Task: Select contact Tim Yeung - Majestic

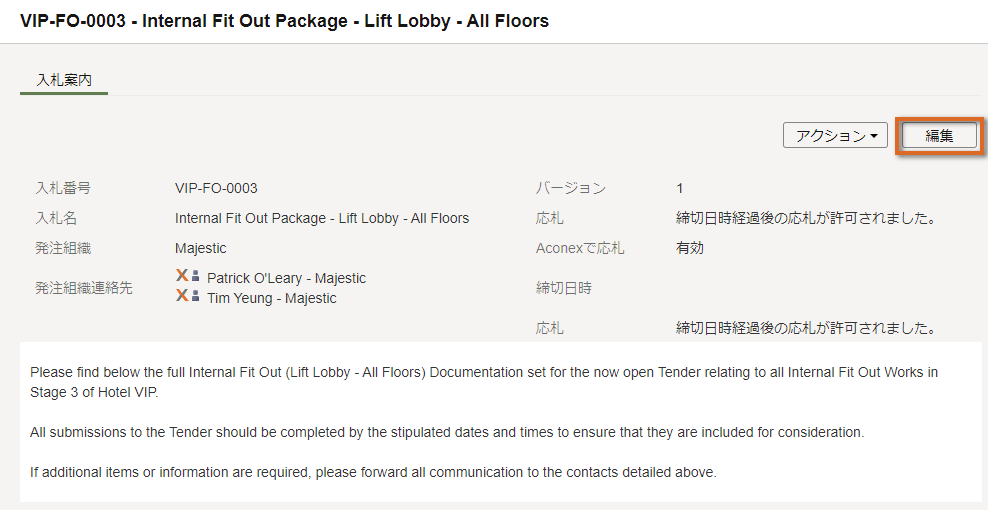Action: click(x=272, y=298)
